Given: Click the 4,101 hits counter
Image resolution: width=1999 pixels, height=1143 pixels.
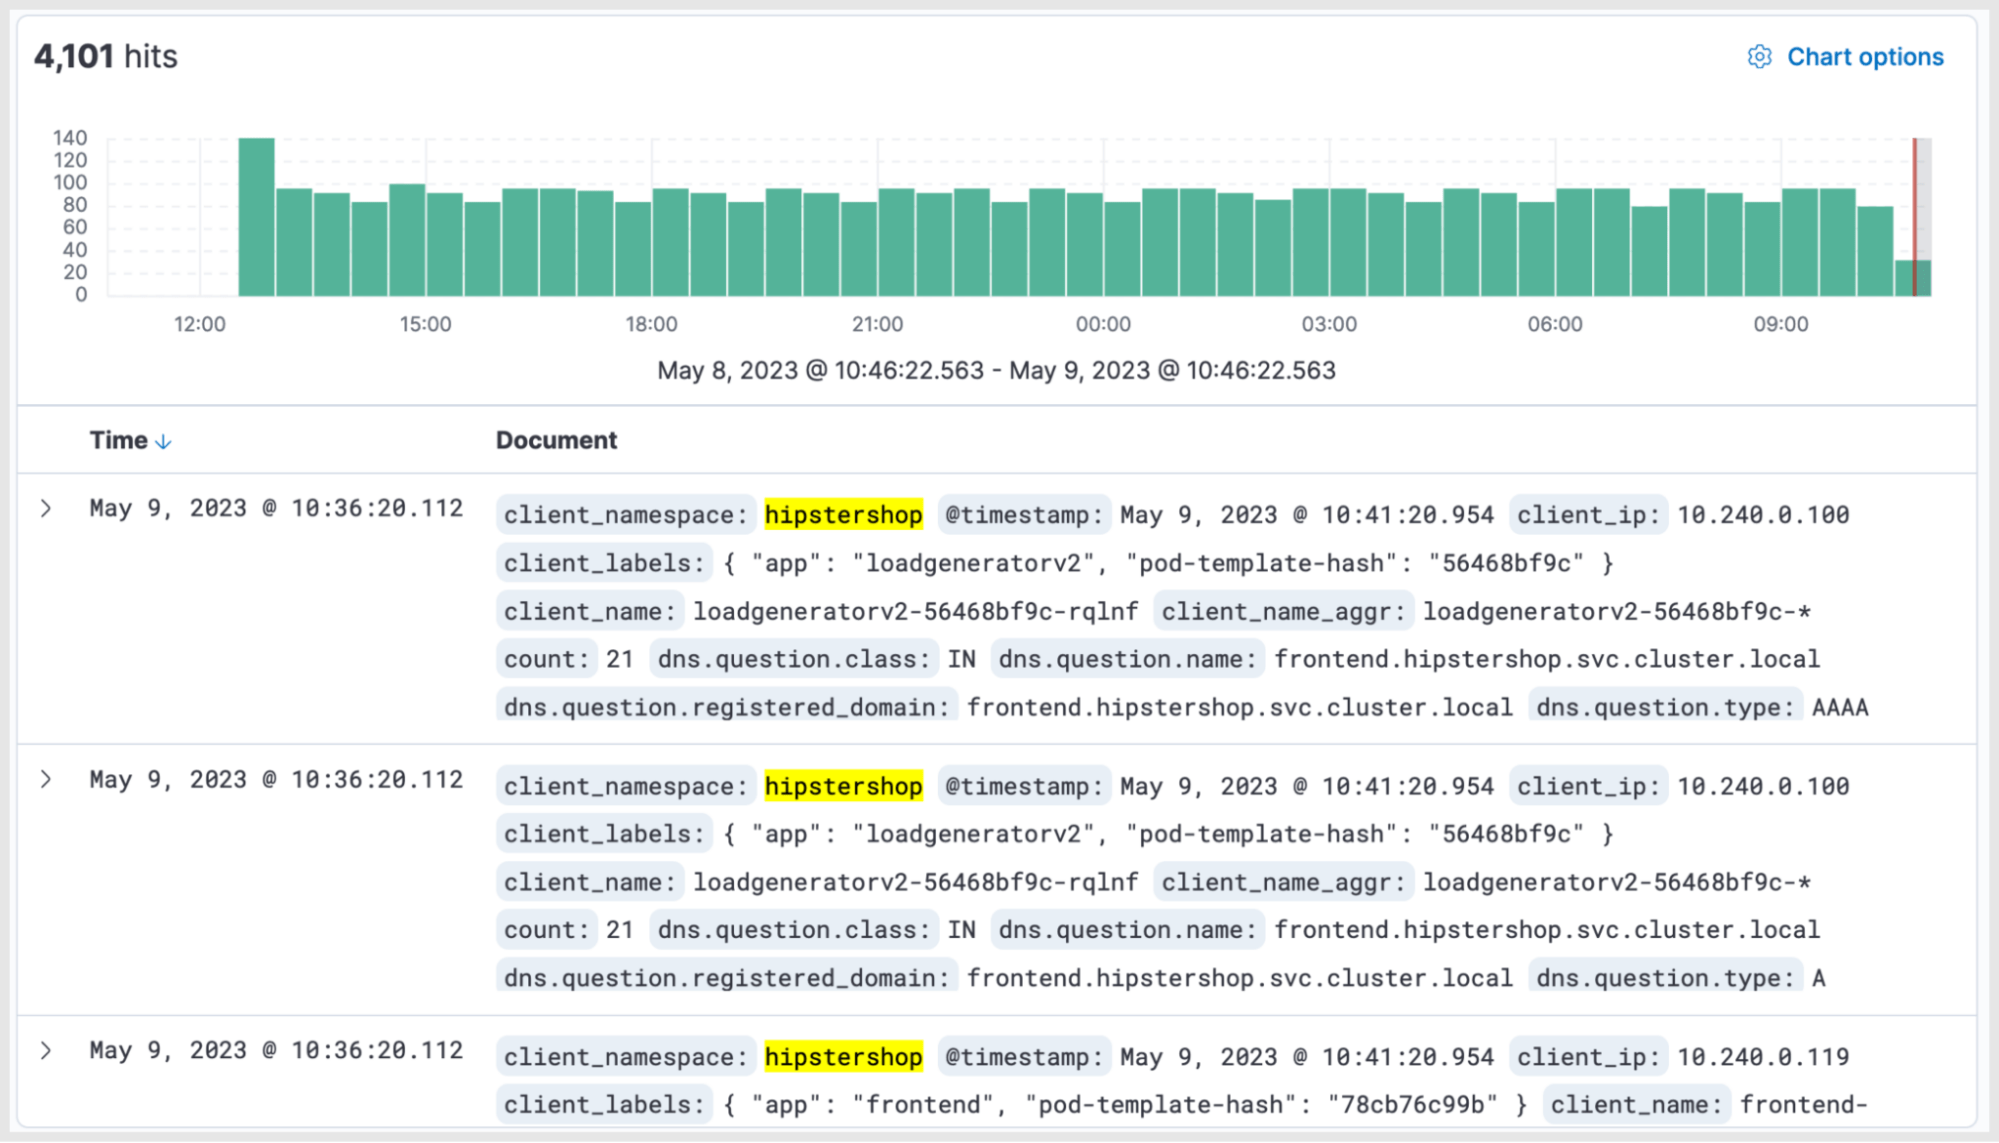Looking at the screenshot, I should [x=106, y=56].
